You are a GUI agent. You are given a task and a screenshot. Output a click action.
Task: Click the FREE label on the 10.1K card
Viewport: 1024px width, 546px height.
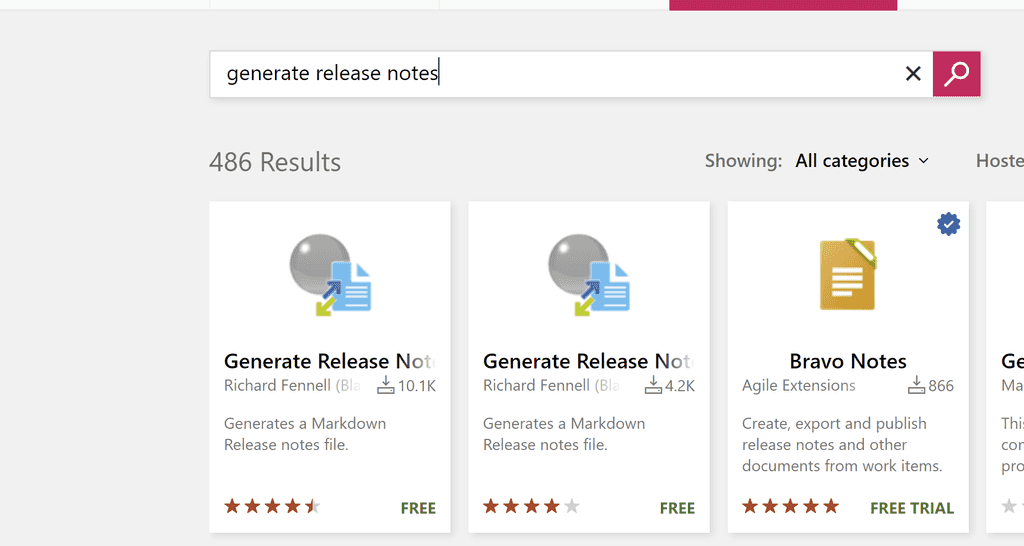(x=418, y=508)
